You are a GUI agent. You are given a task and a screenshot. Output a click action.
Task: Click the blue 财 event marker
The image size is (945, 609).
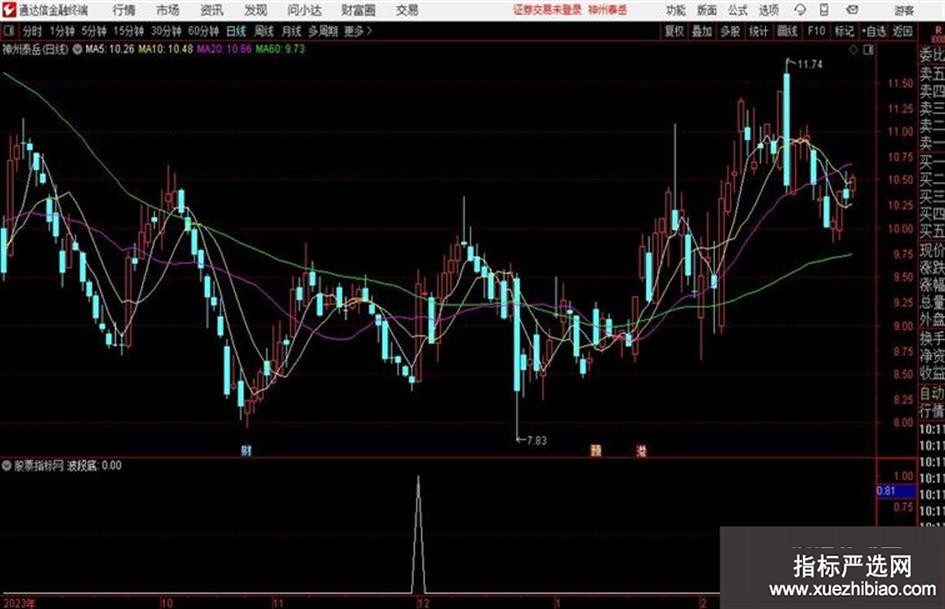click(246, 450)
